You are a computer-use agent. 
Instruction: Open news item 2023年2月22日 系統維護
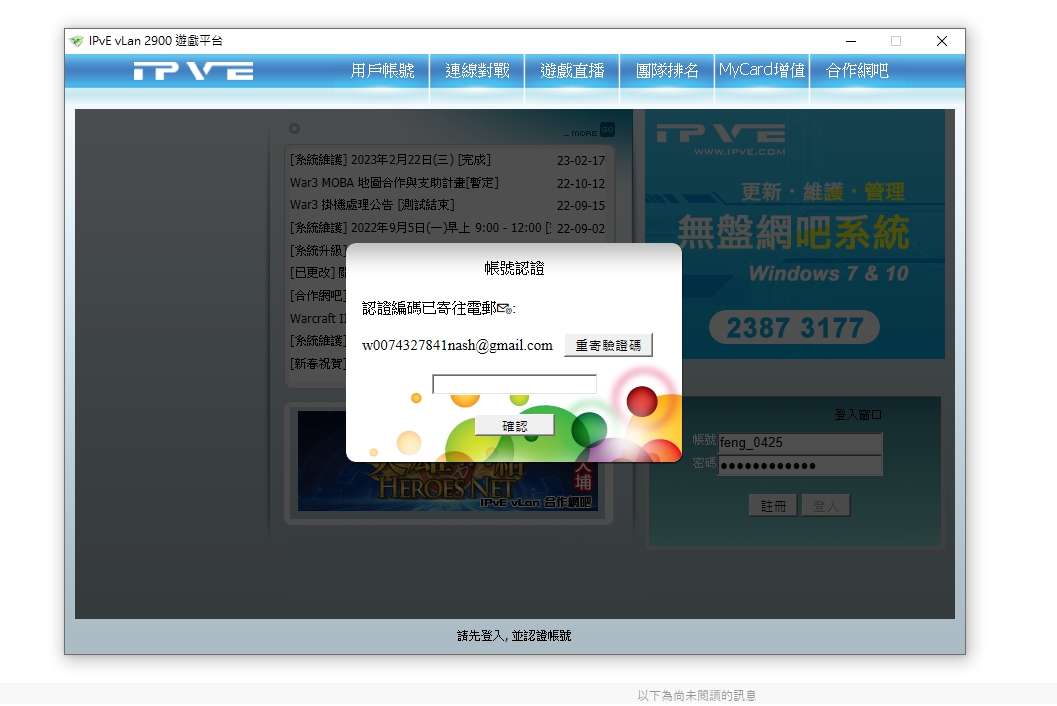click(390, 160)
